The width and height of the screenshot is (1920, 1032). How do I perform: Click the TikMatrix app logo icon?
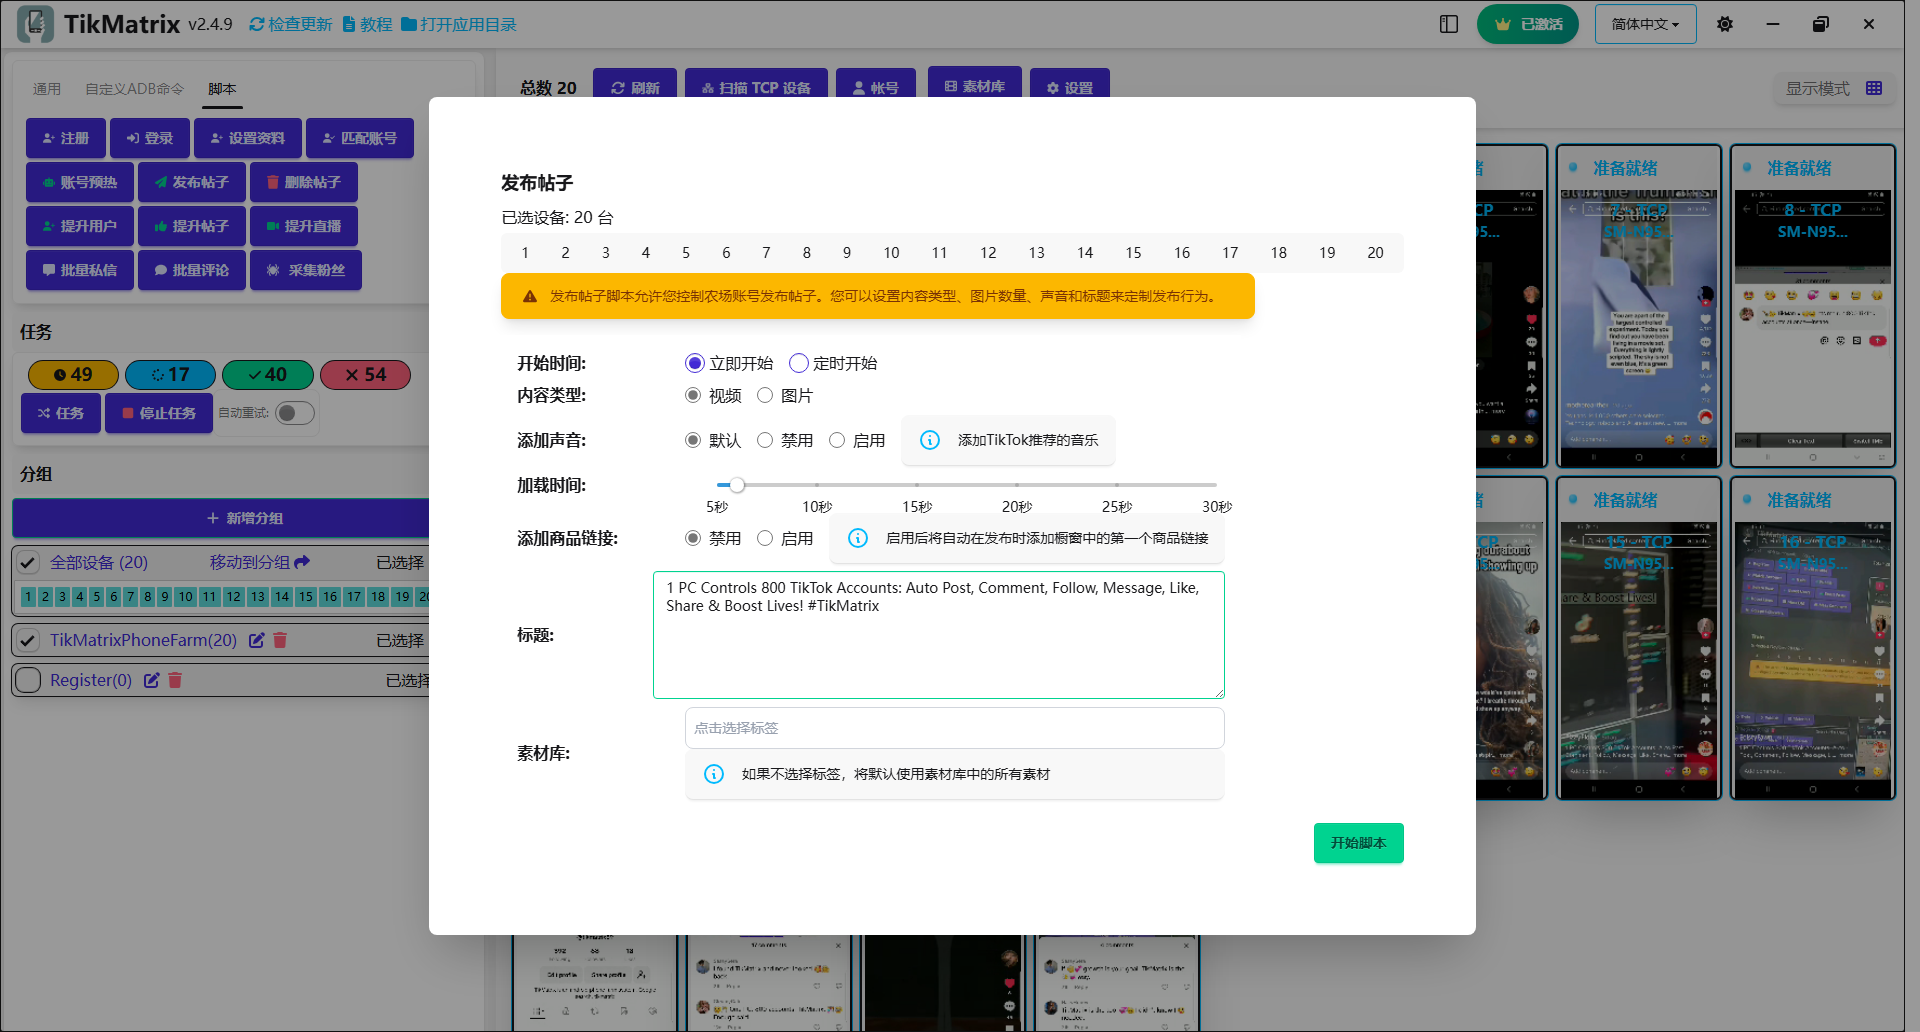pos(36,24)
